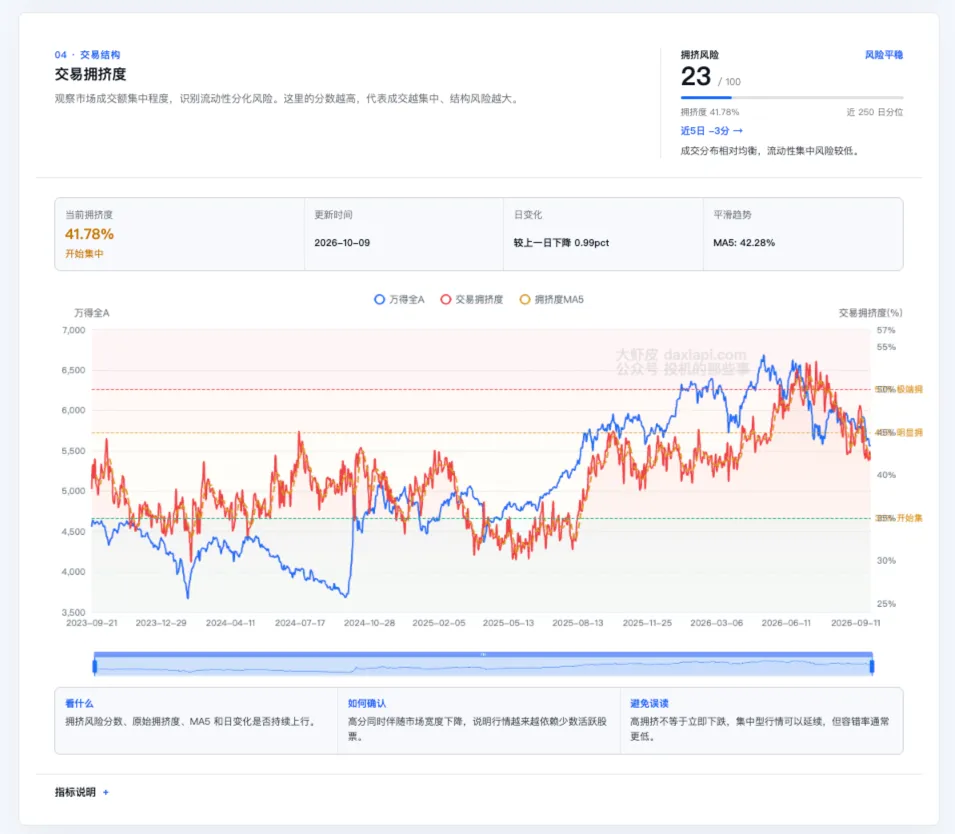Click the 风险平稳 status label

(x=884, y=55)
